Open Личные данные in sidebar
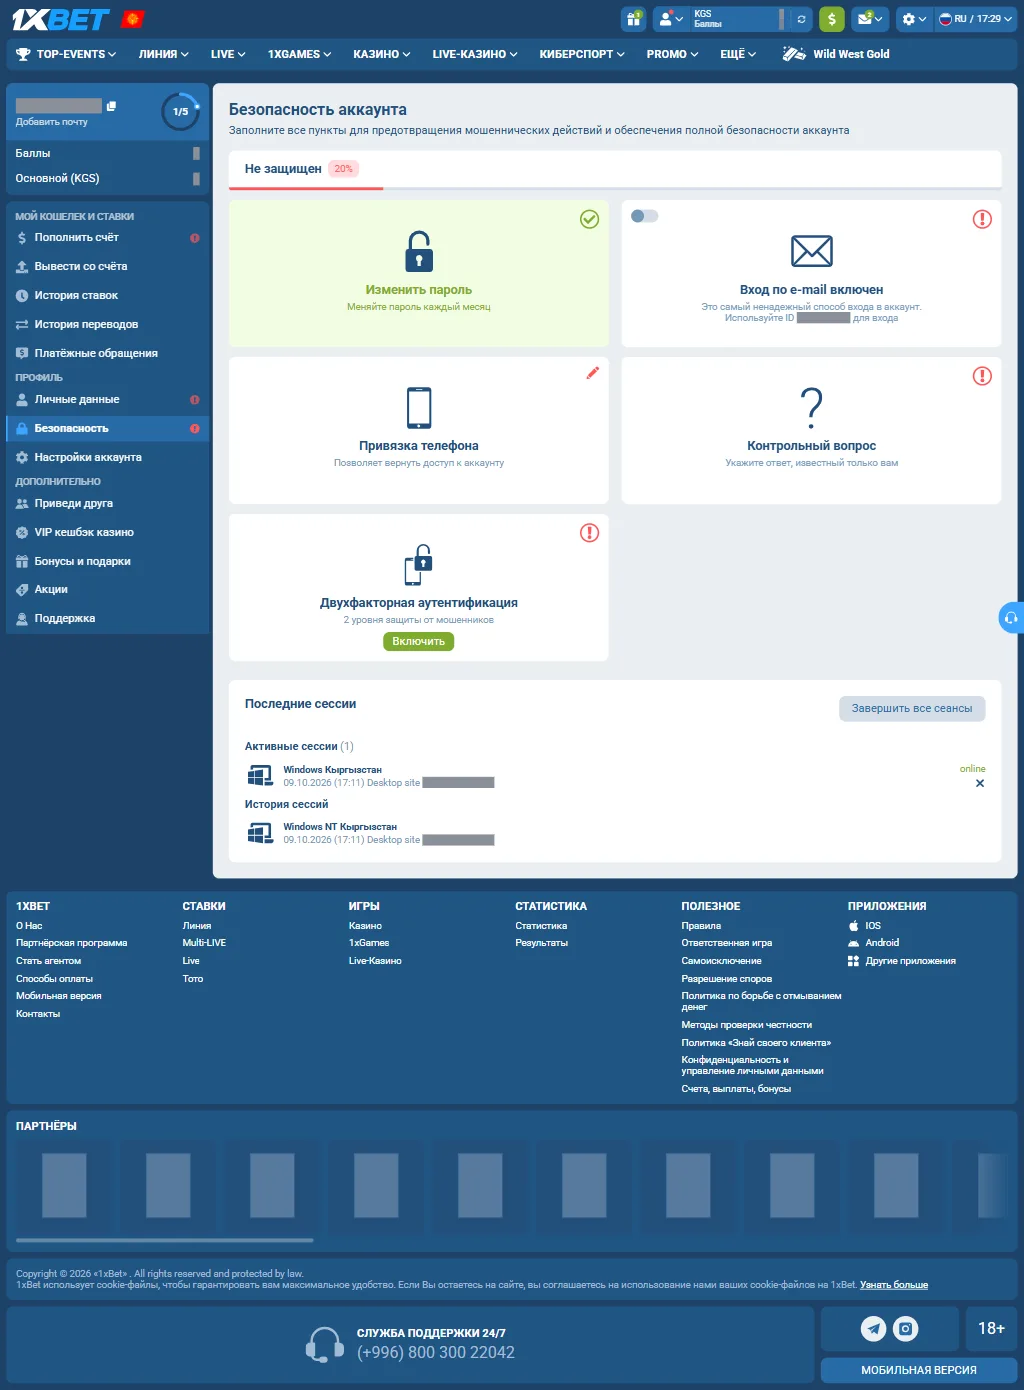This screenshot has height=1390, width=1024. [x=108, y=400]
